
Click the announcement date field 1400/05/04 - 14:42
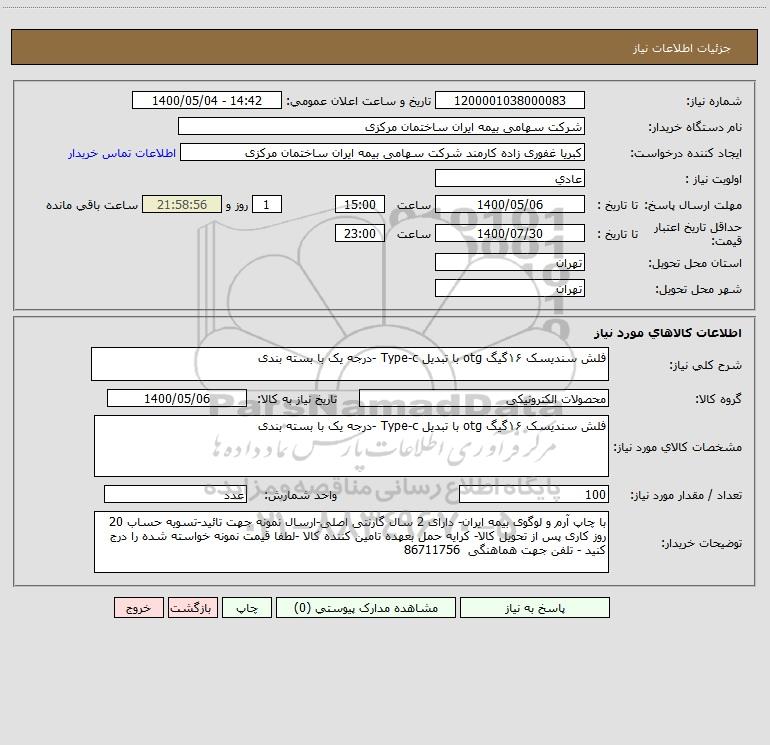coord(207,101)
